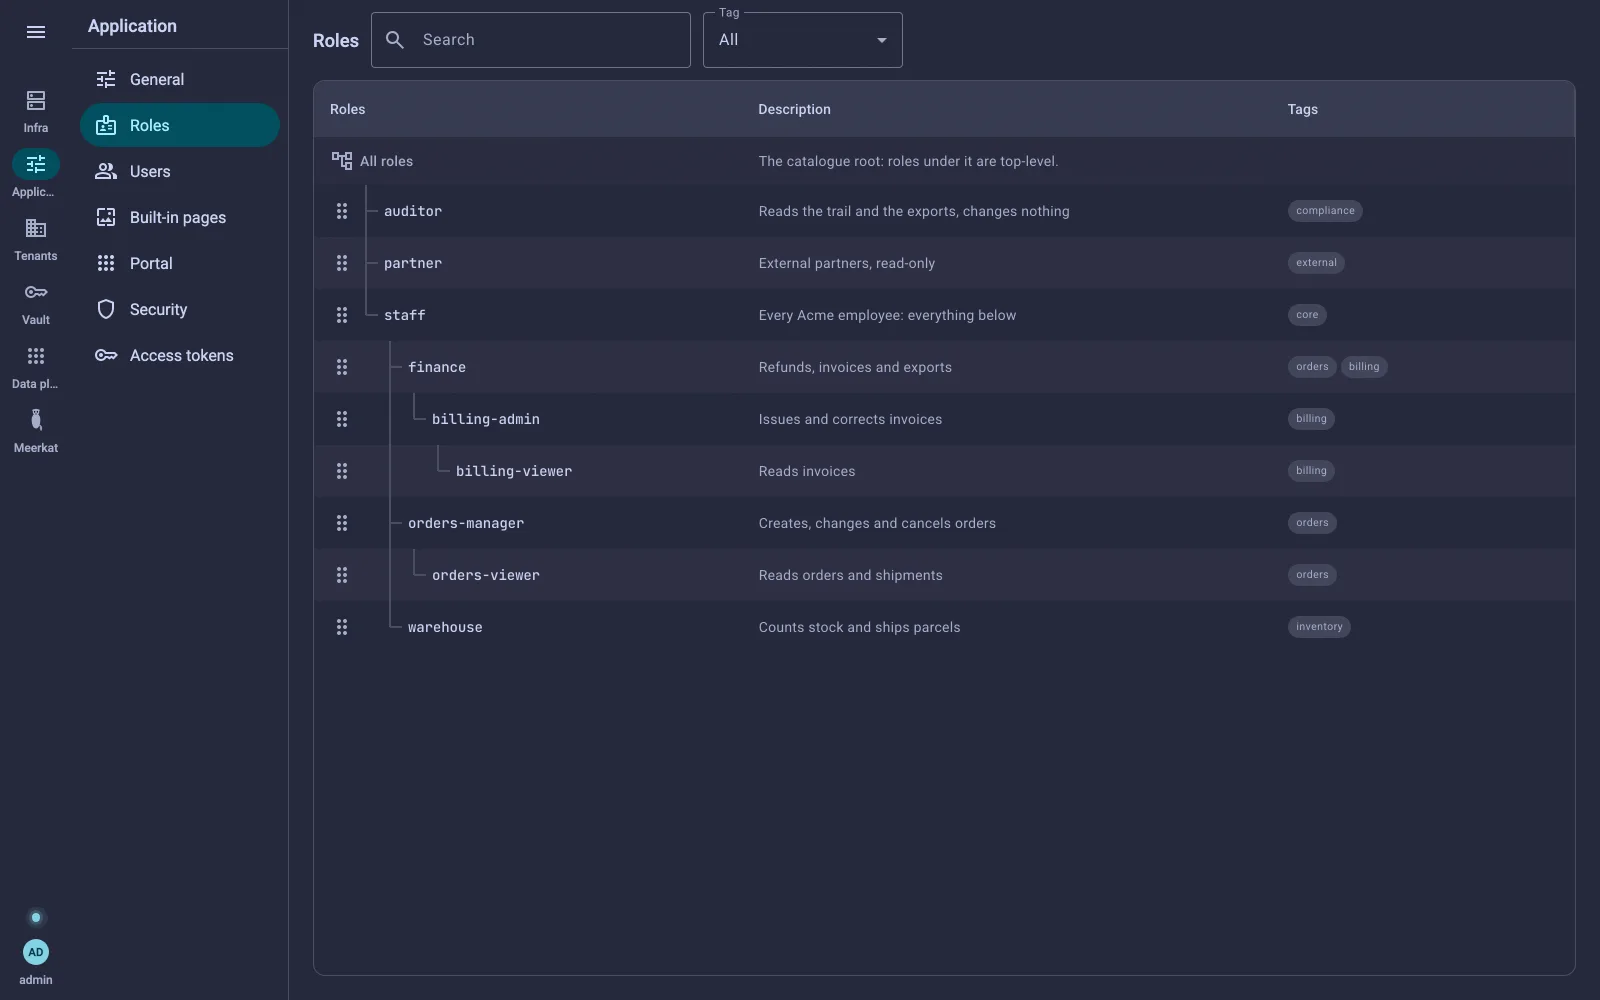Screen dimensions: 1600x1000
Task: Click the external tag chip
Action: [x=1316, y=263]
